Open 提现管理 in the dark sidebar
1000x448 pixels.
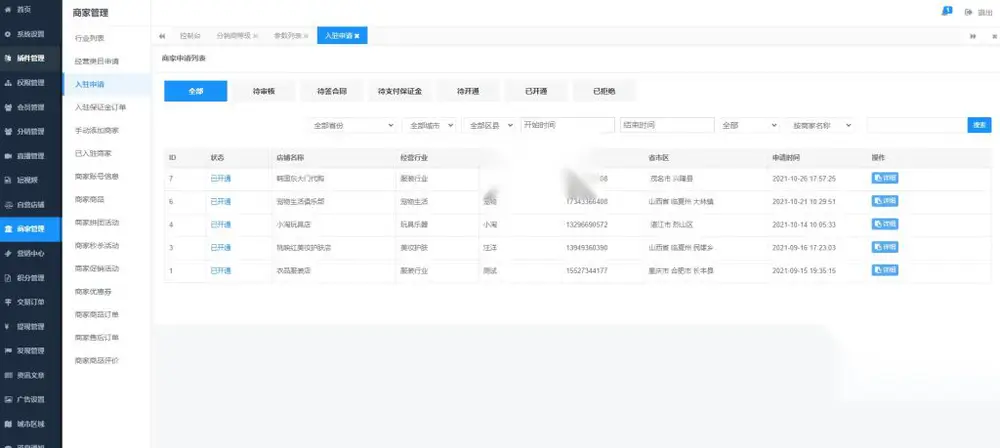(x=31, y=326)
